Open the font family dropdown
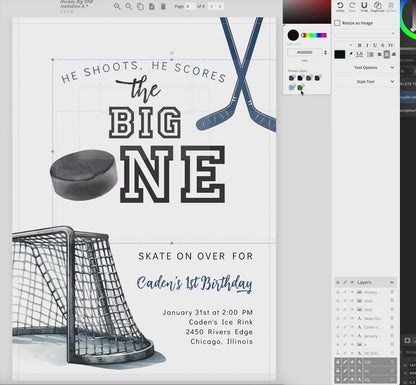Viewport: 416px width, 385px height. 365,33
